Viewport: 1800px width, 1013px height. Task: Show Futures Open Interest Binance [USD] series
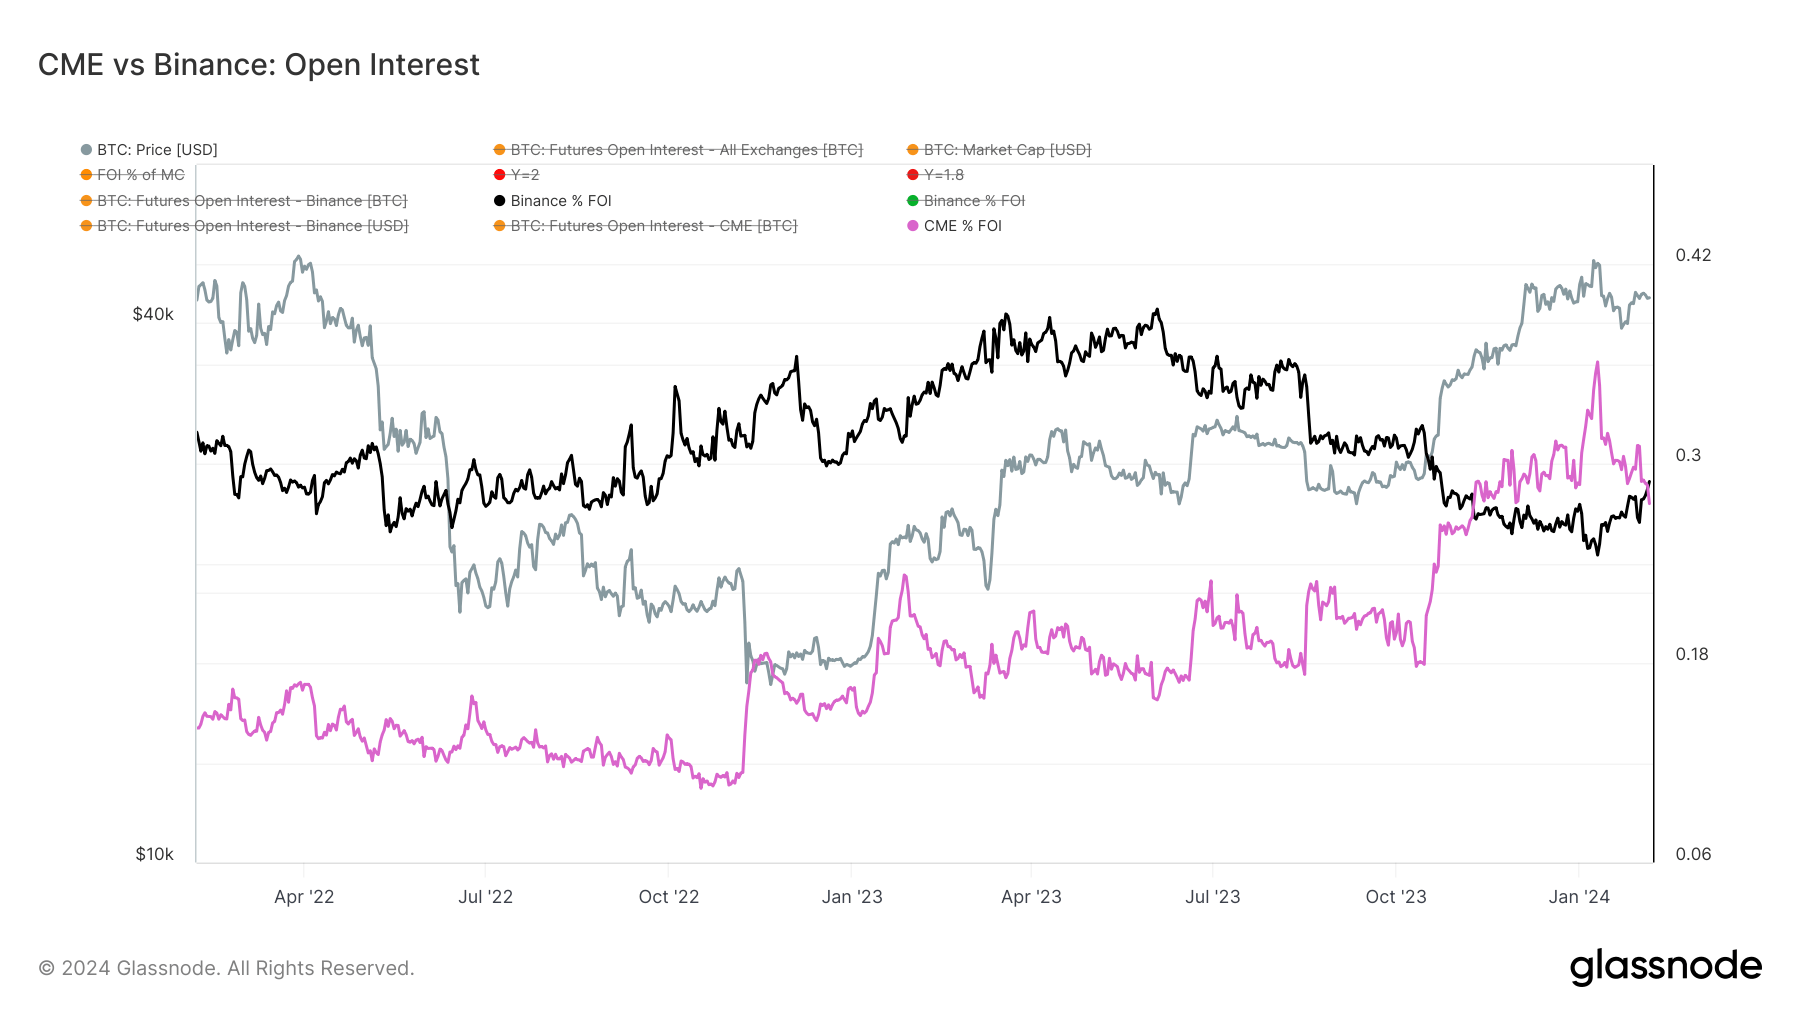(x=253, y=226)
